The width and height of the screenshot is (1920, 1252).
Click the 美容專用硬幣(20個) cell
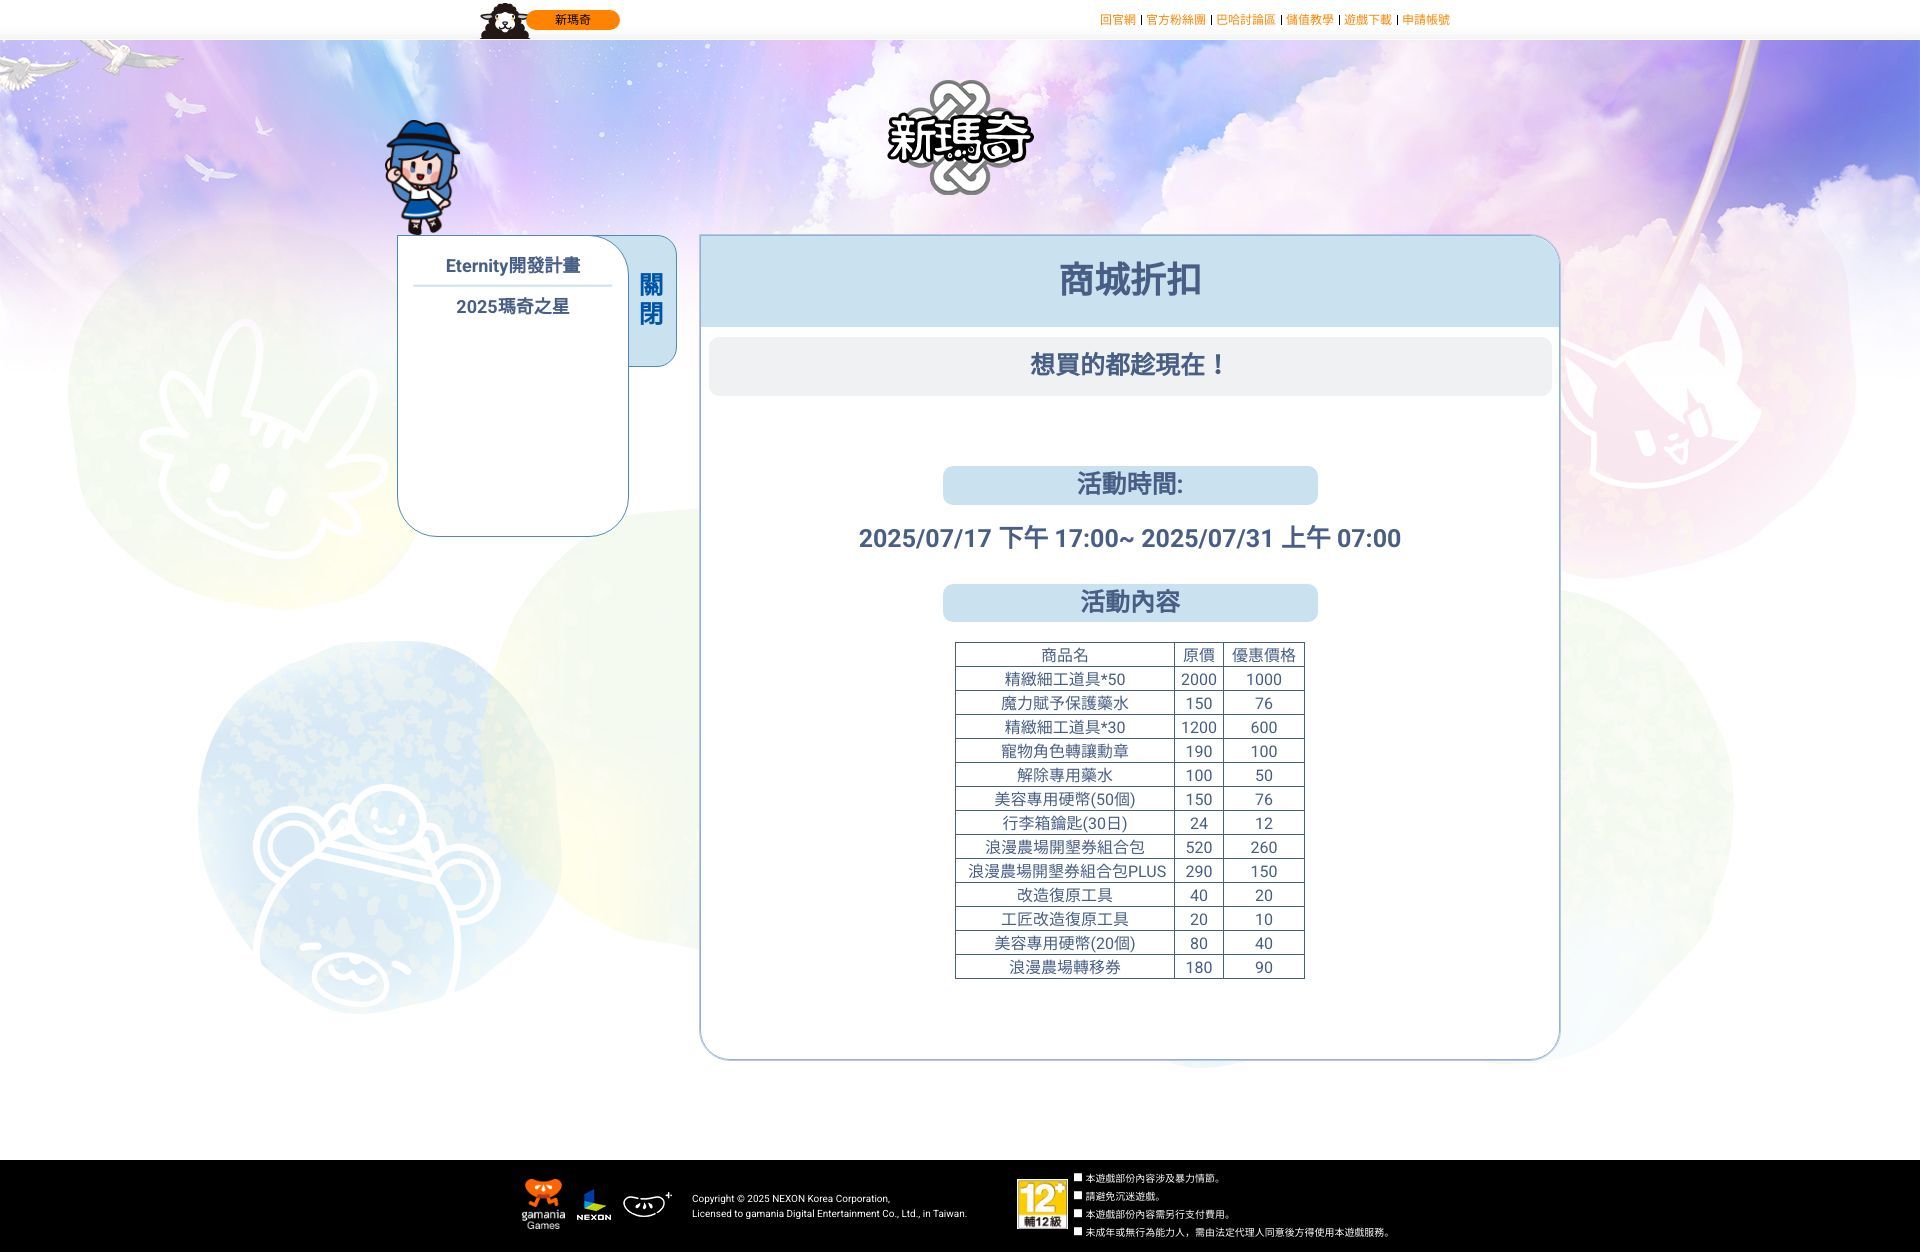coord(1065,943)
